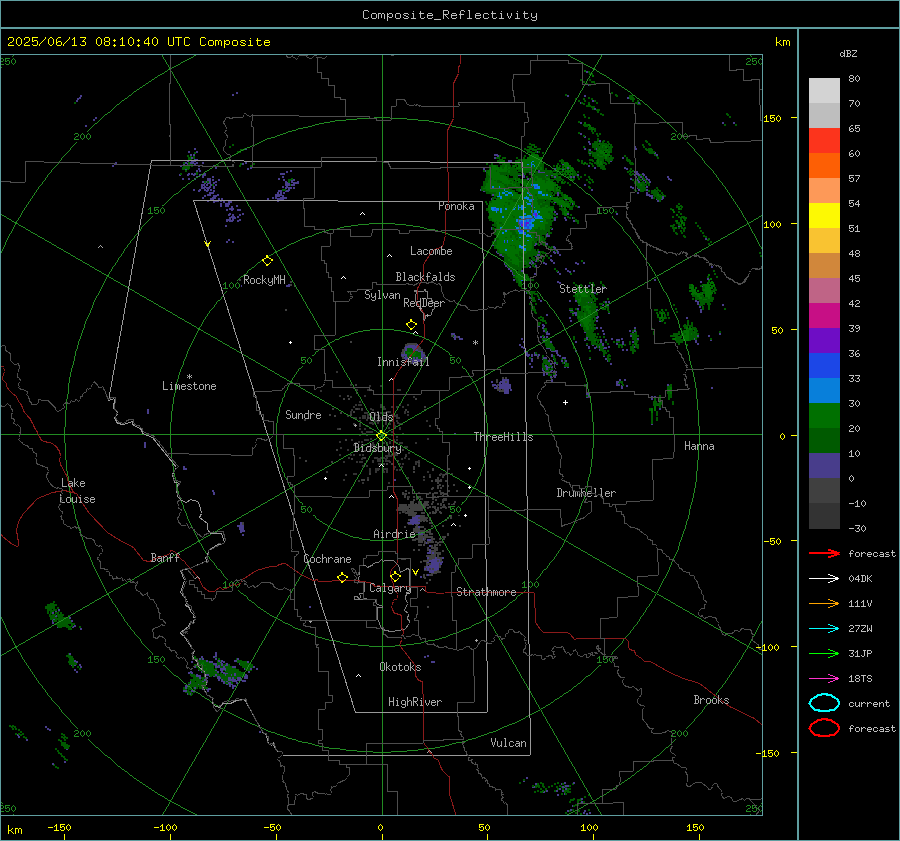Screen dimensions: 900x841
Task: Click the cyan 'current' ellipse in the legend
Action: [824, 703]
